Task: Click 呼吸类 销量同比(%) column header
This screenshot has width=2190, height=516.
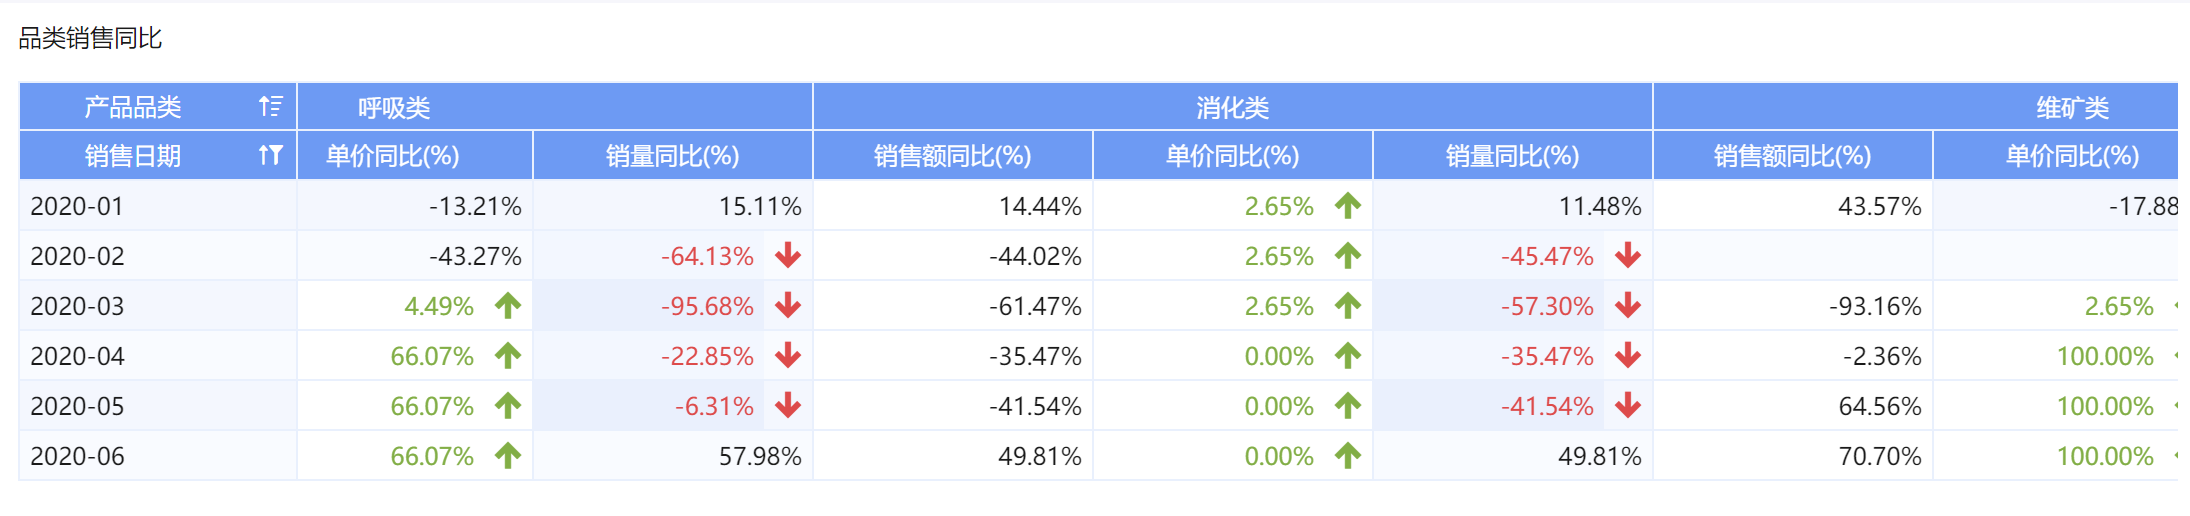Action: [672, 156]
